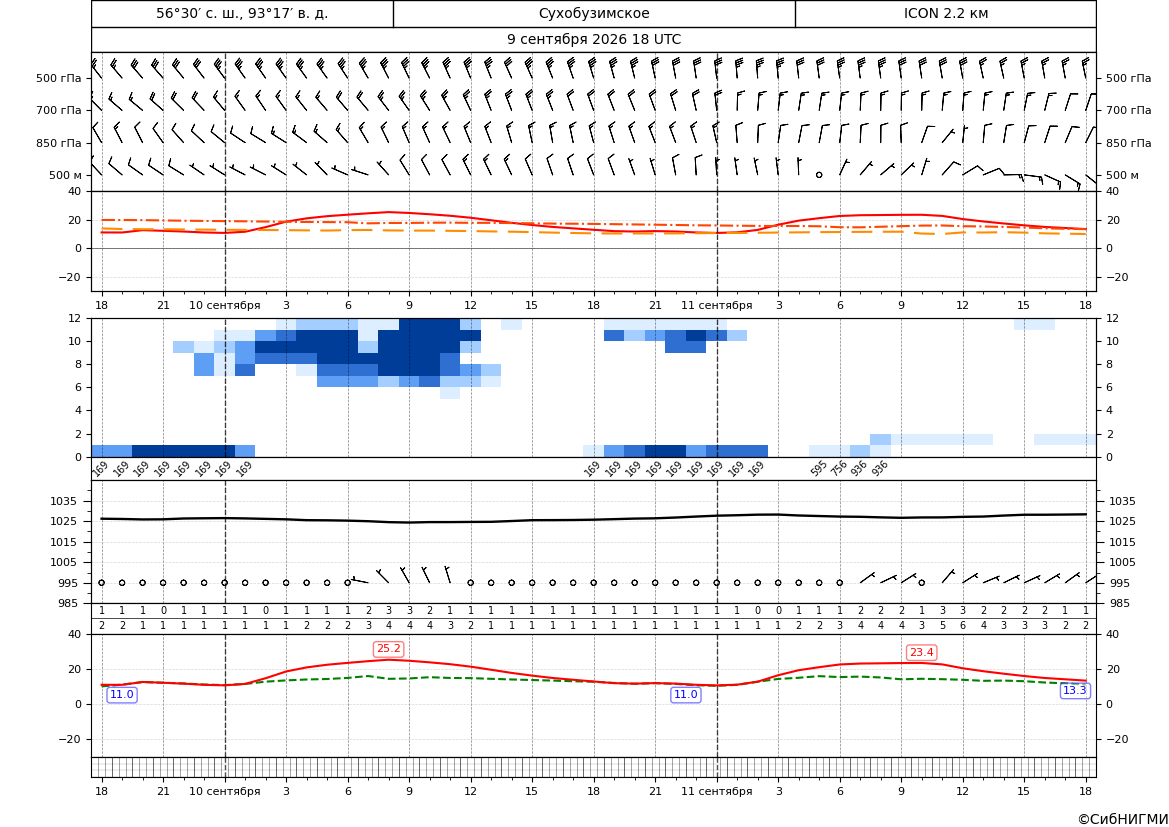
Task: Click the 23.4 temperature peak label
Action: (x=921, y=653)
